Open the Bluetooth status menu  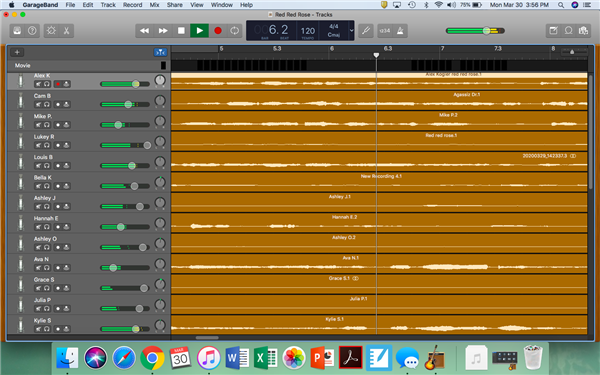(x=426, y=5)
